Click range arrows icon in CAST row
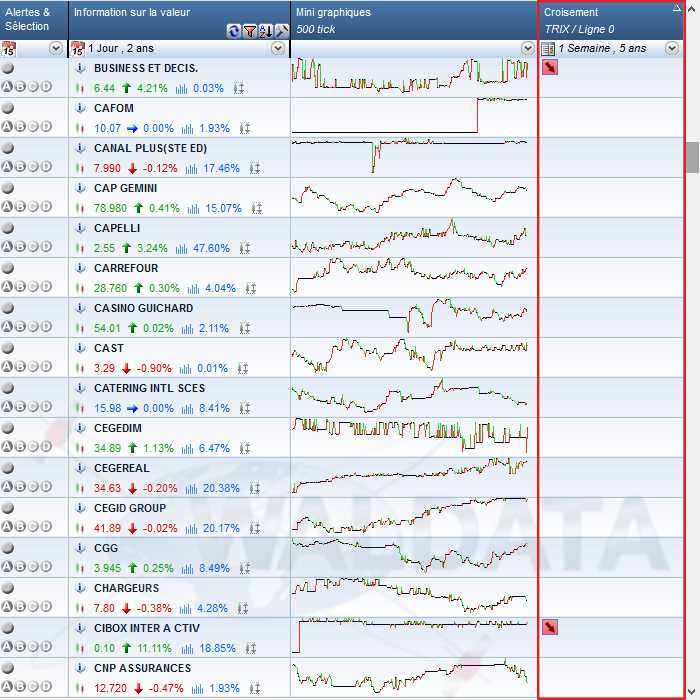 coord(242,368)
